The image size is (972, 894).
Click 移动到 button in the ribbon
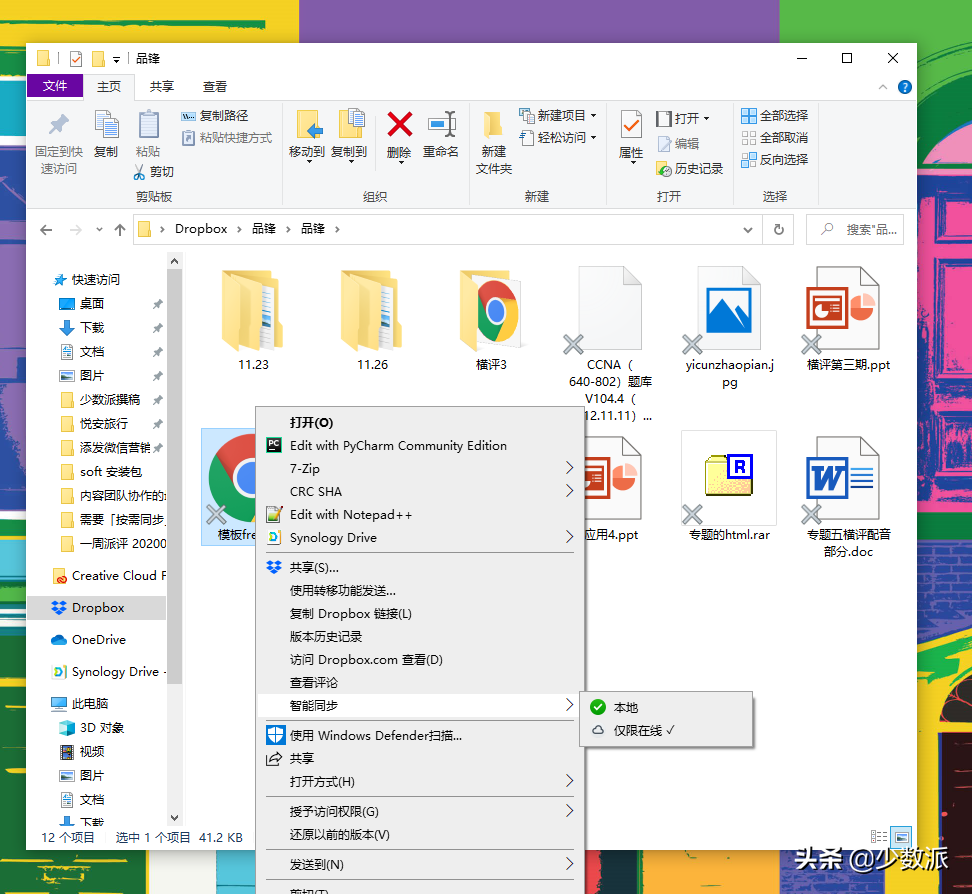pos(307,137)
